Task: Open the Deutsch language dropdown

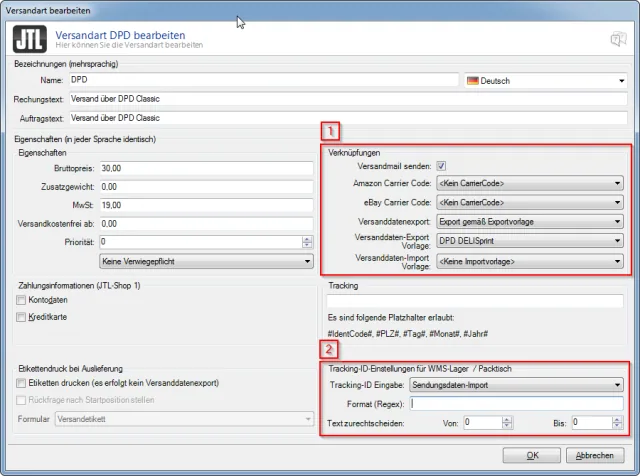Action: click(546, 80)
